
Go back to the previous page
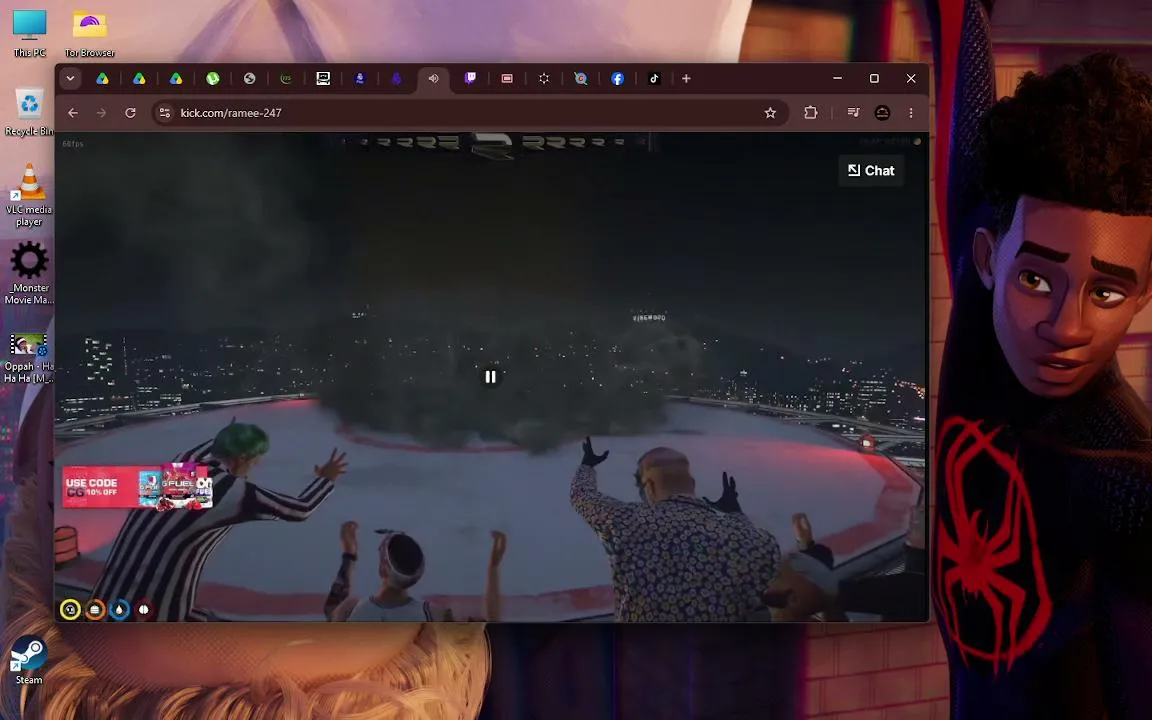(x=73, y=112)
